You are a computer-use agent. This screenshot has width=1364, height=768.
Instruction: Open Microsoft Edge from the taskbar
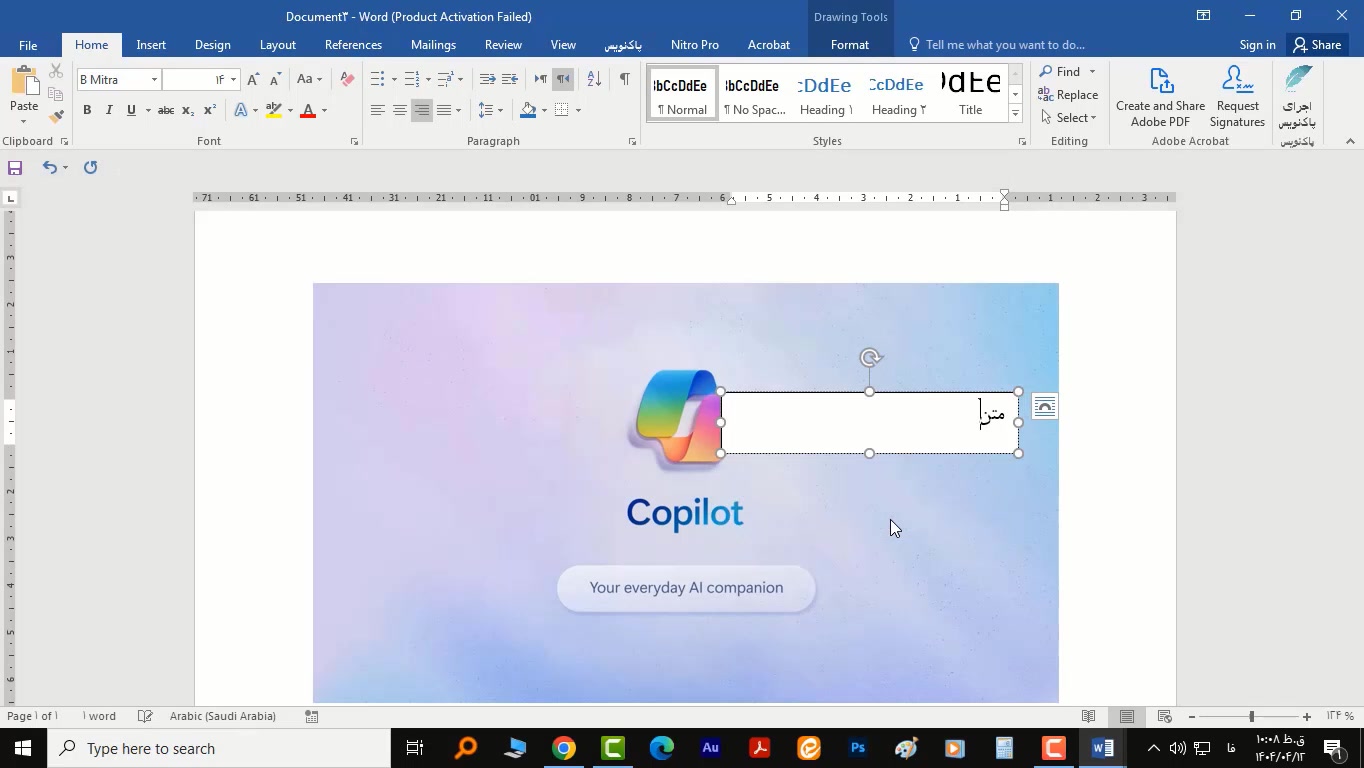coord(662,748)
